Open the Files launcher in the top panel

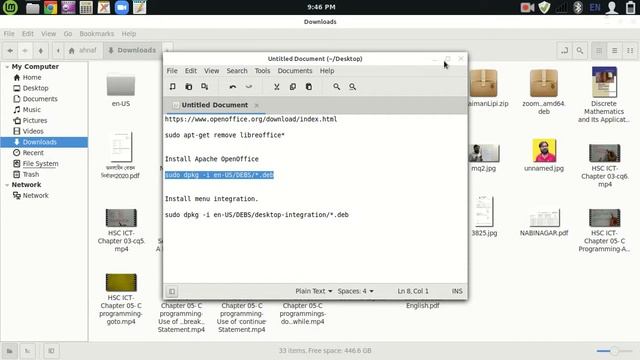pyautogui.click(x=33, y=7)
